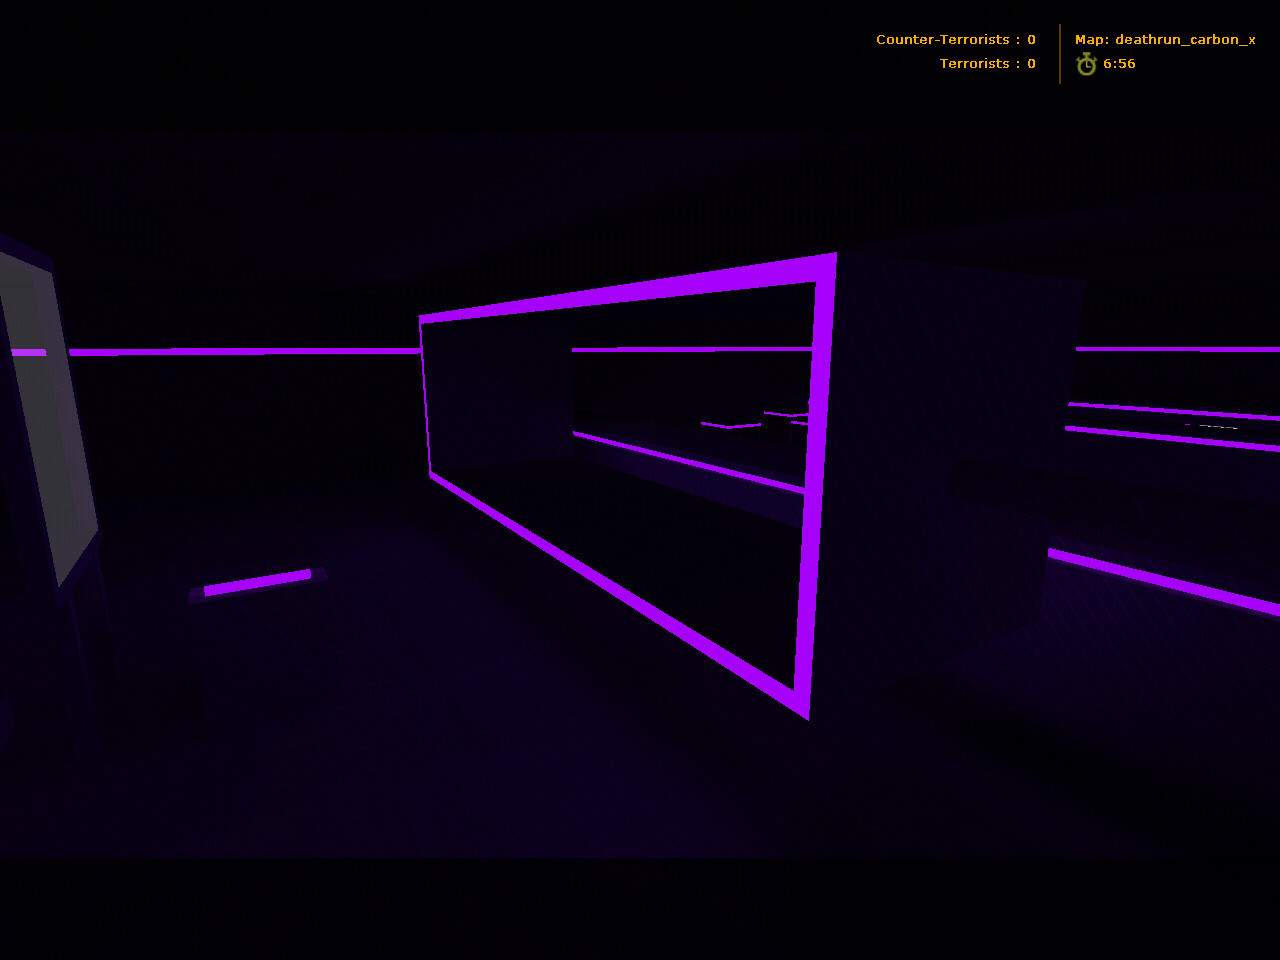Click the vertical divider in the HUD
This screenshot has height=960, width=1280.
point(1060,54)
